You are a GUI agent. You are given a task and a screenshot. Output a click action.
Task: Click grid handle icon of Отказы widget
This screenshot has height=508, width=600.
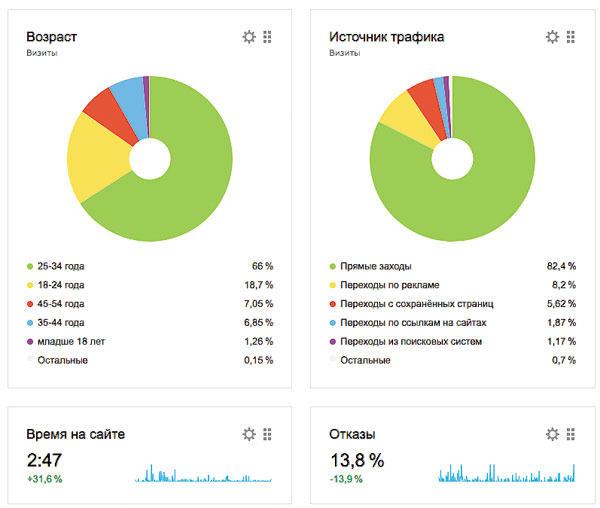(571, 434)
